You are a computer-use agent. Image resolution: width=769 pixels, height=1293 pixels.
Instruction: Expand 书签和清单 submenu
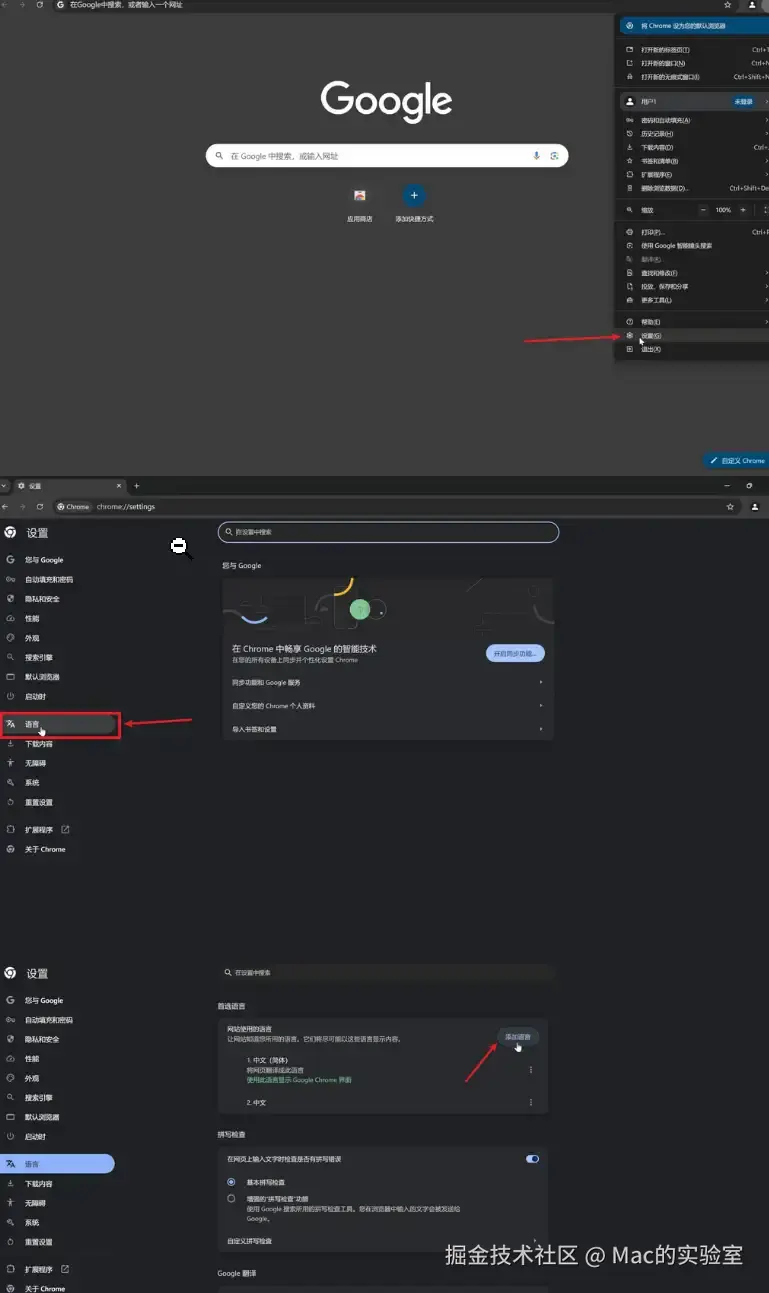pos(694,161)
